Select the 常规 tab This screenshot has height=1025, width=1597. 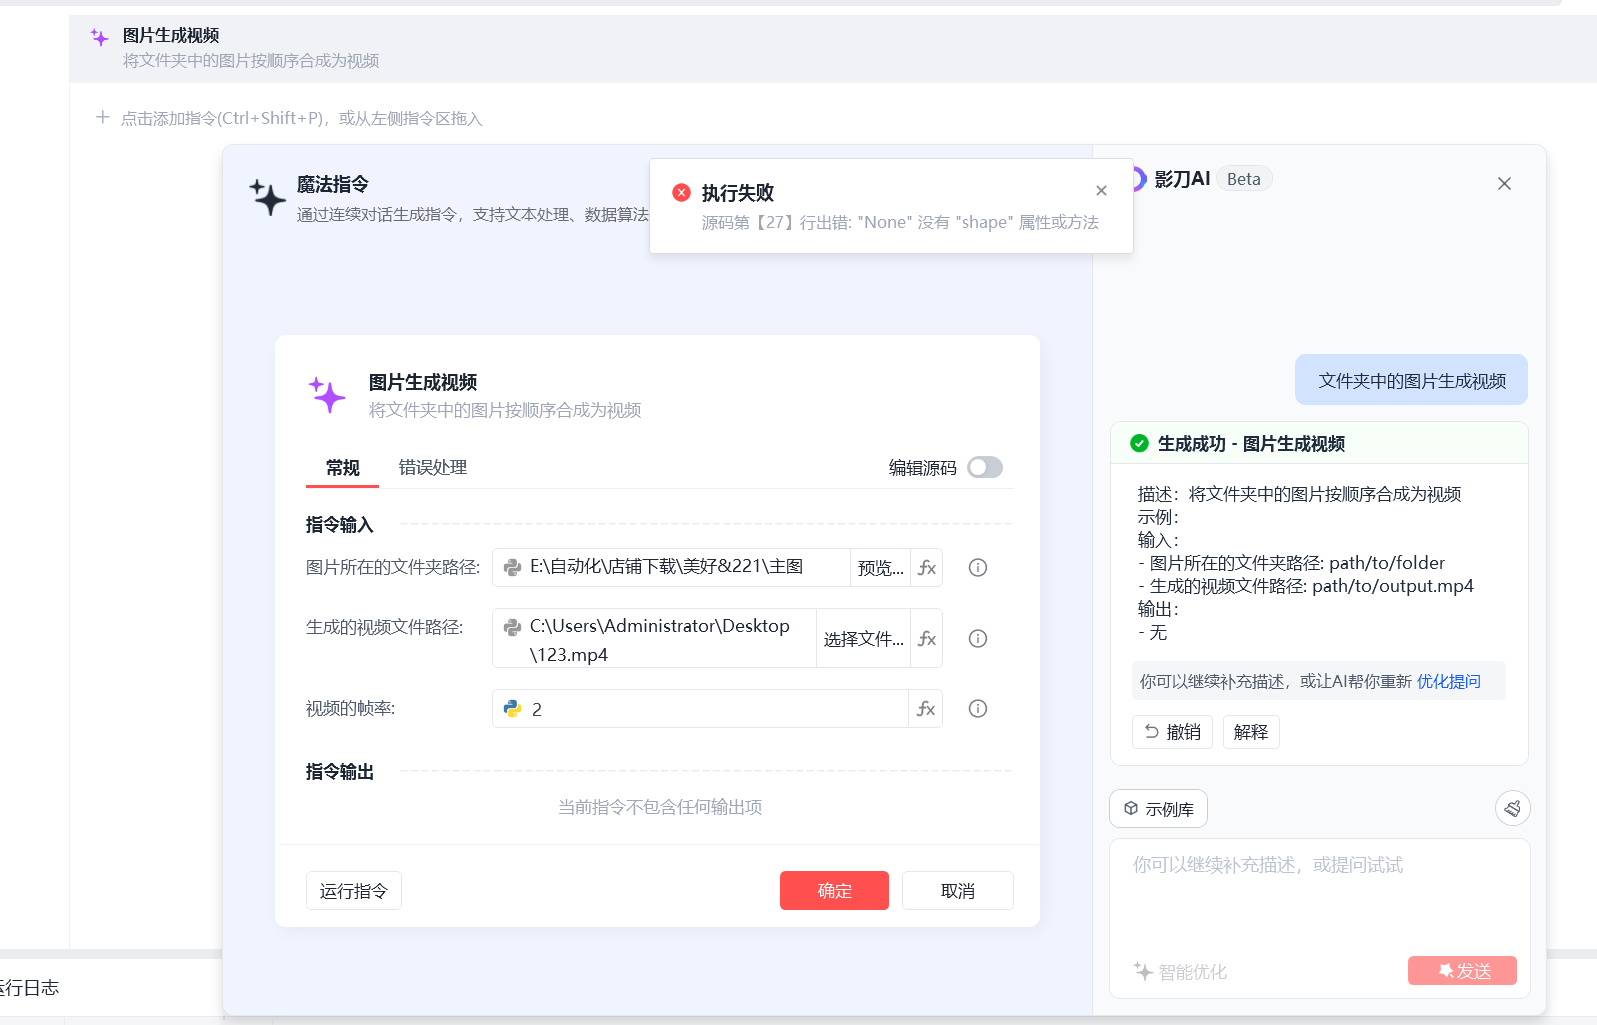point(342,468)
